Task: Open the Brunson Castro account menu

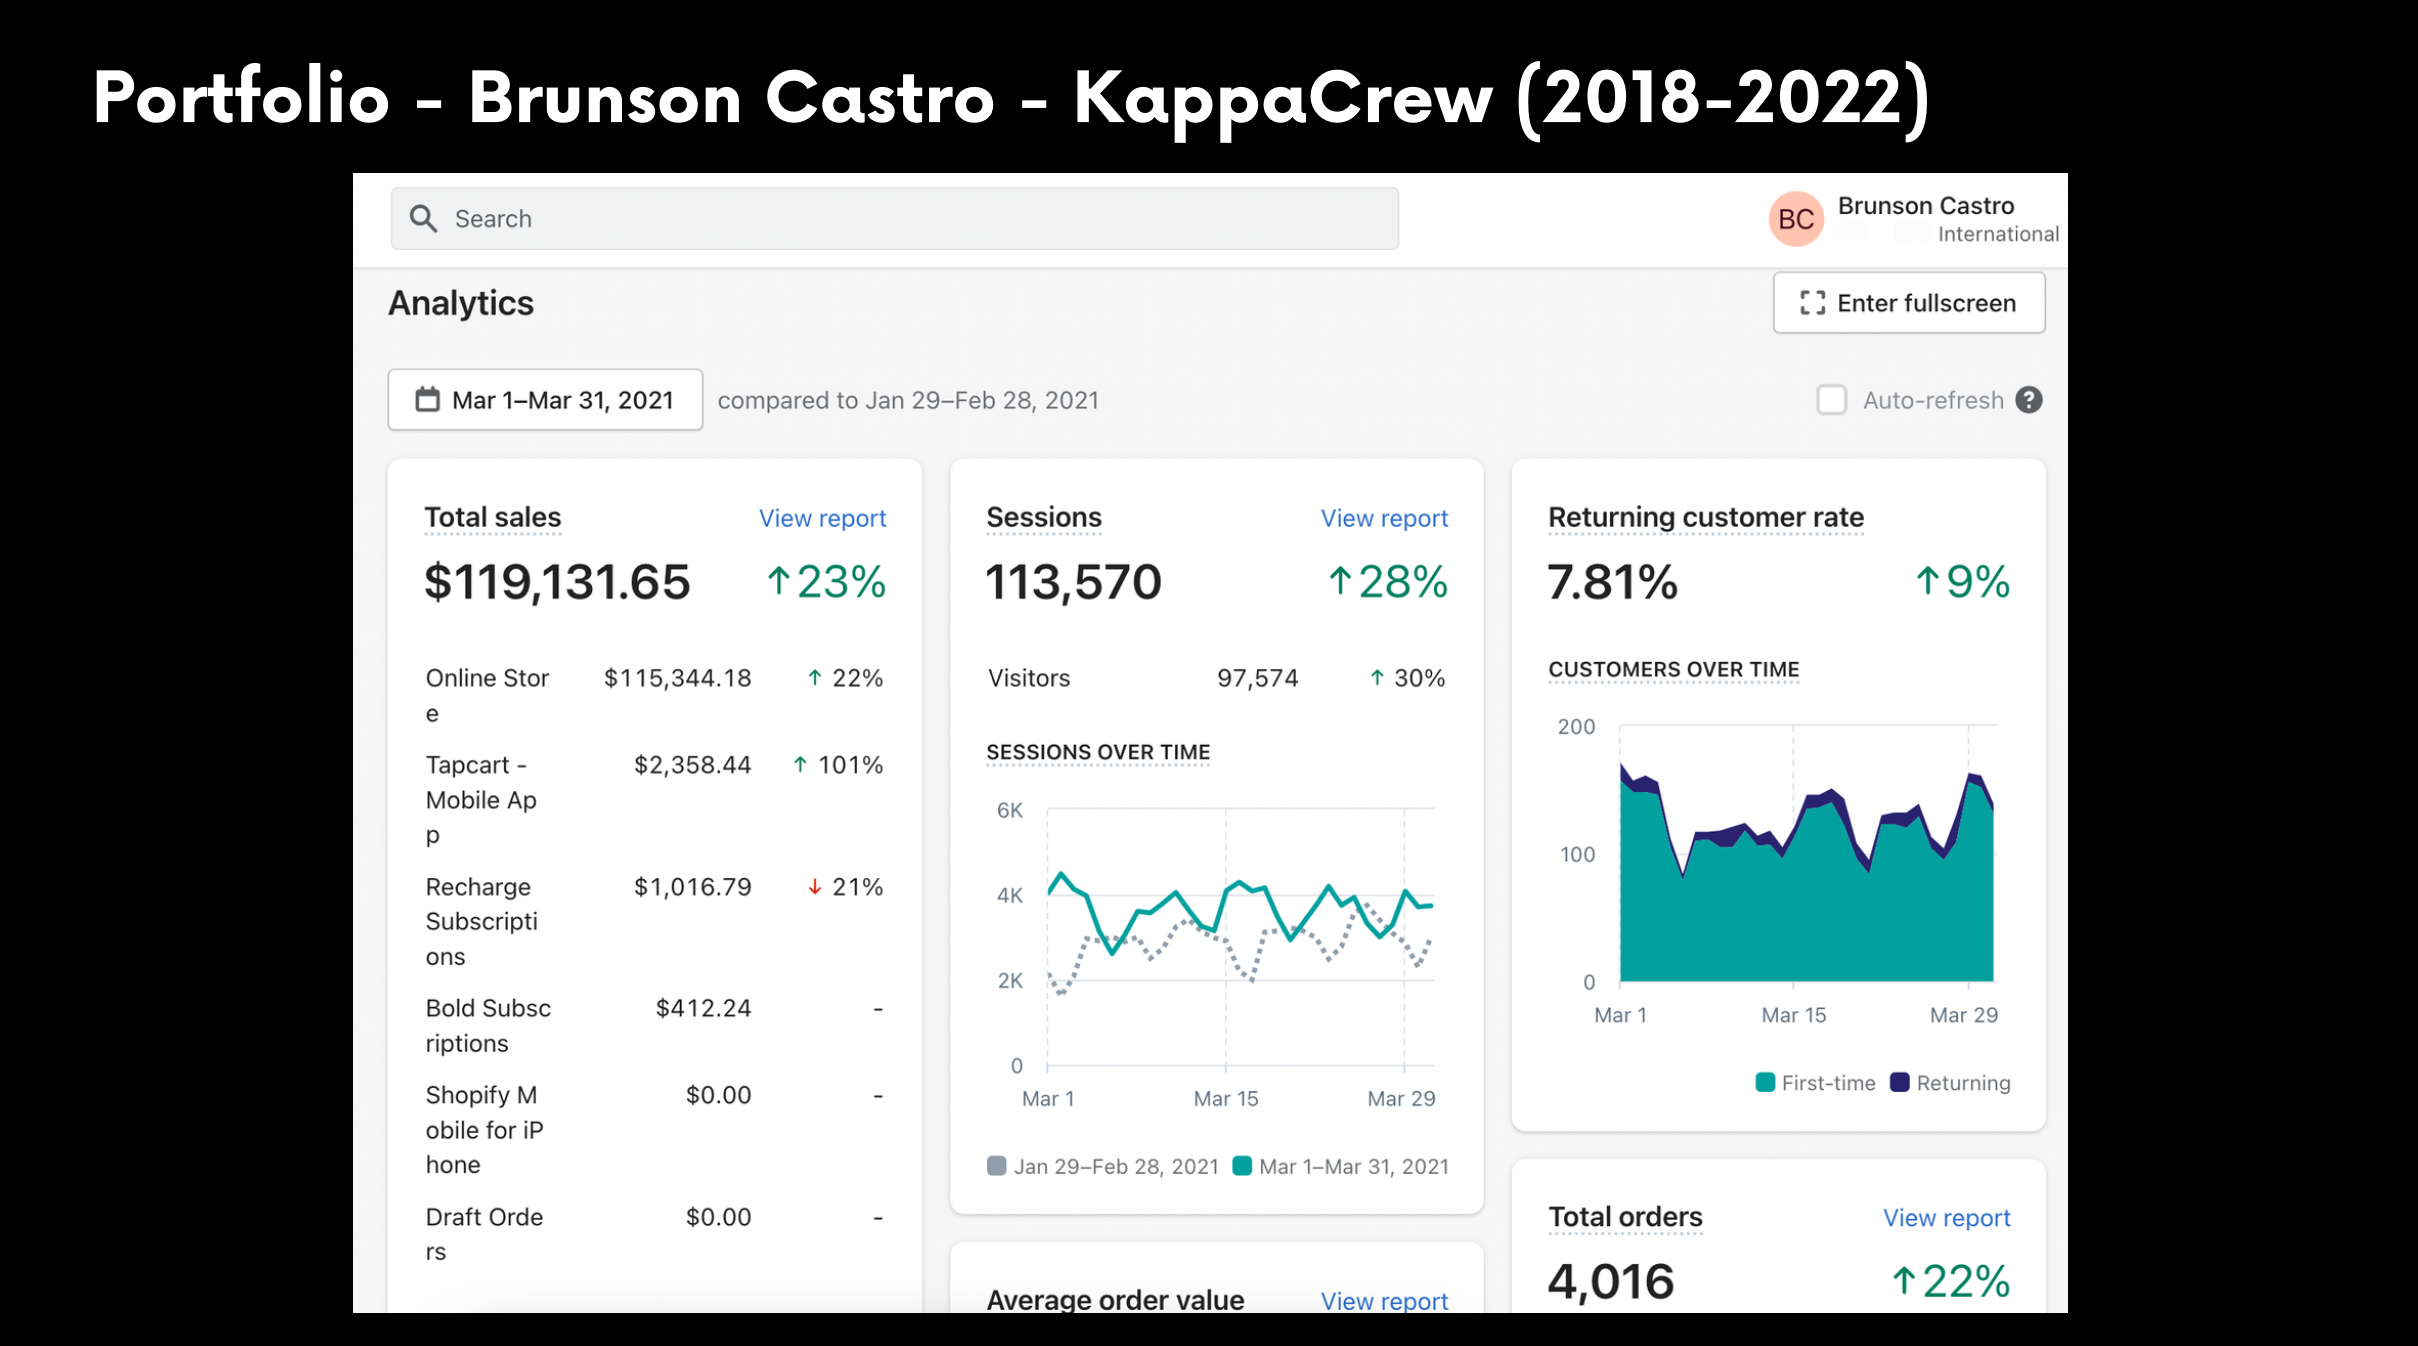Action: [x=1914, y=219]
